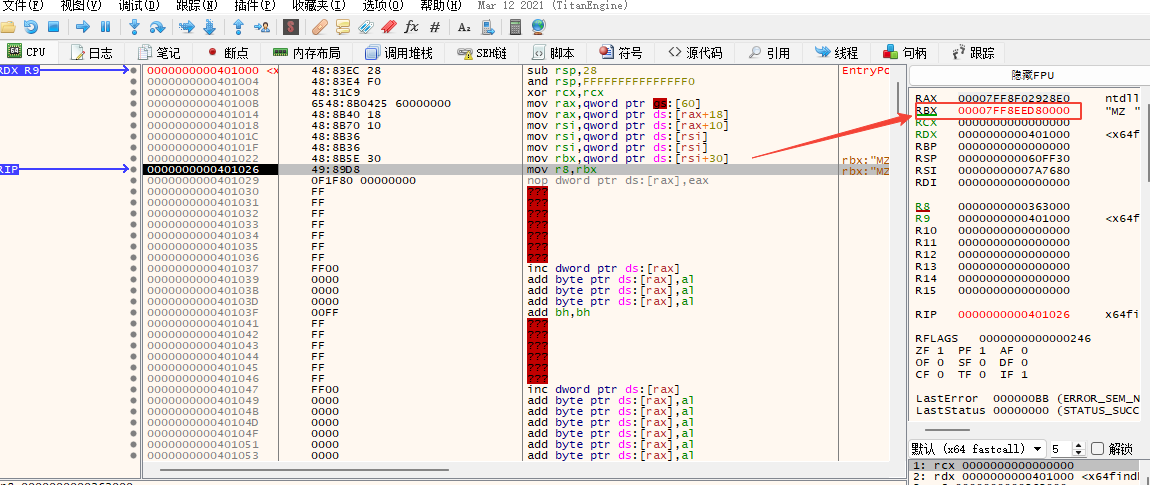Pause execution

pyautogui.click(x=105, y=27)
